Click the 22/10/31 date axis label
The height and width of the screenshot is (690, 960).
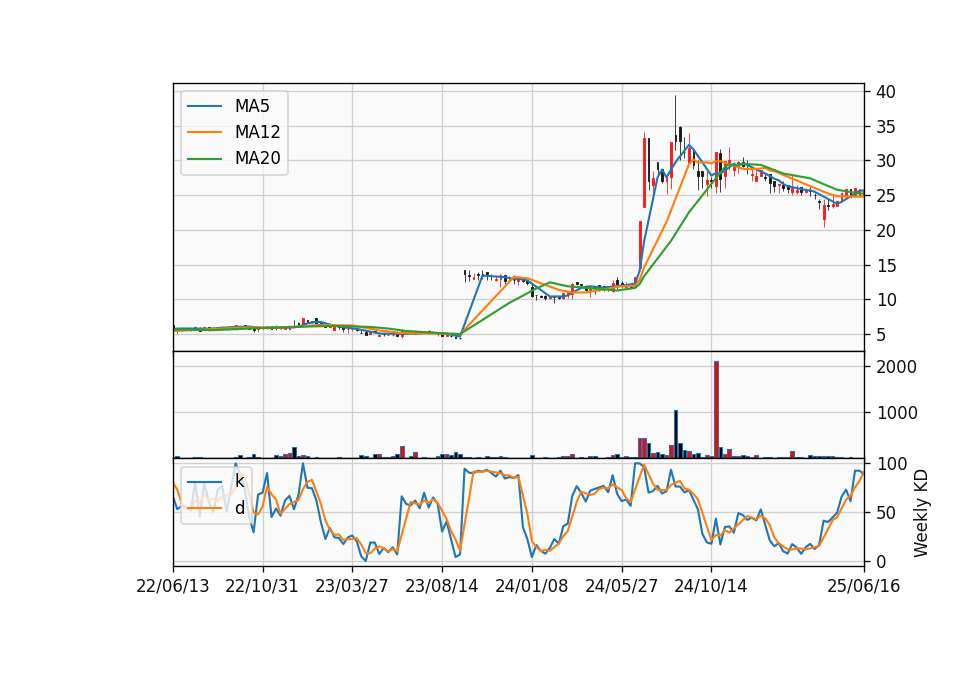(x=262, y=586)
